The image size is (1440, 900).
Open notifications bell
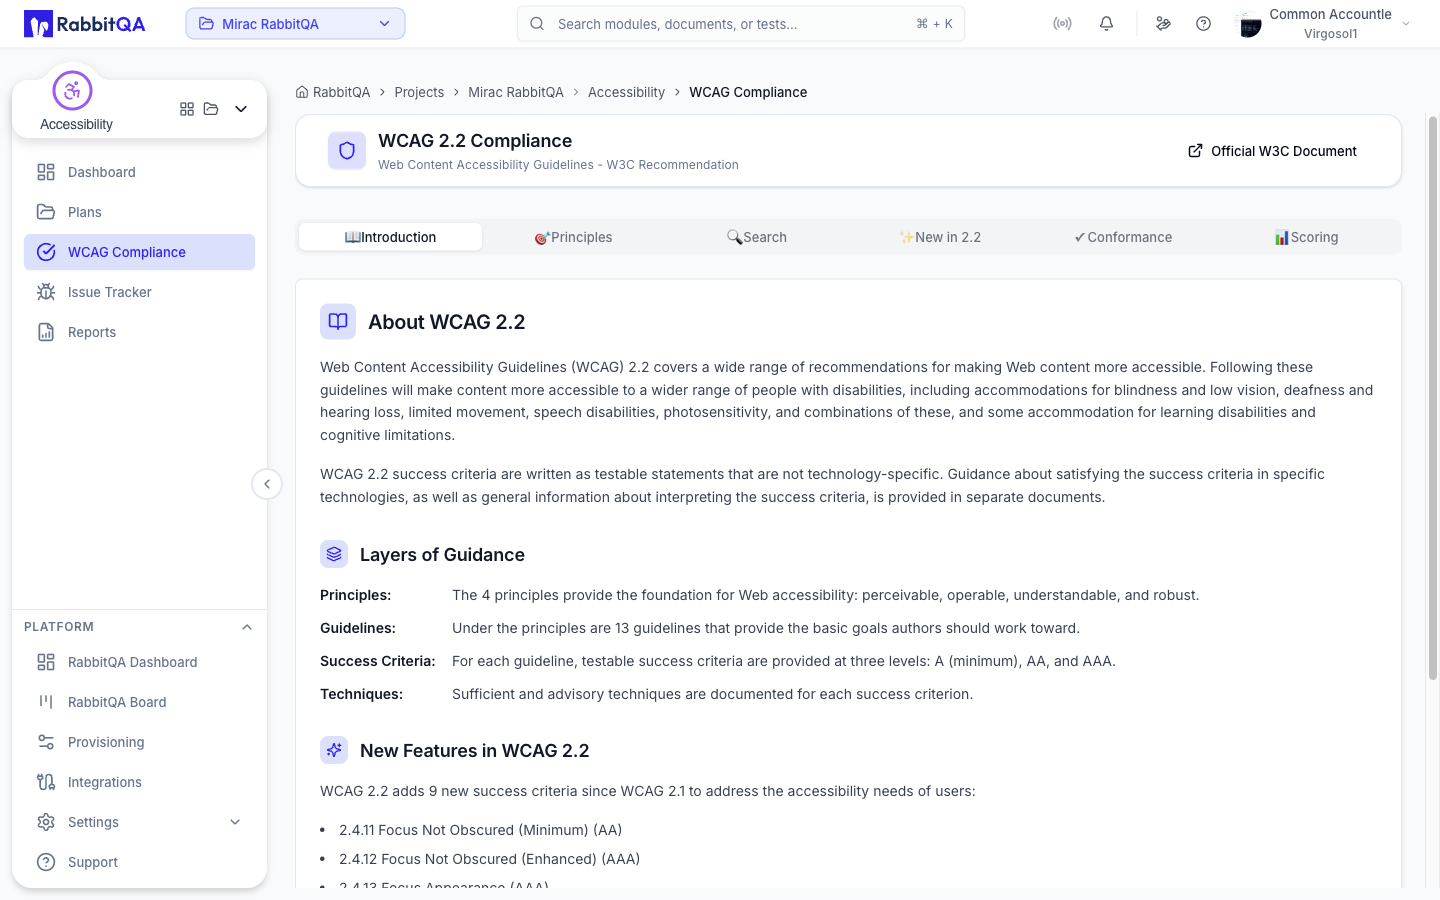[x=1106, y=24]
